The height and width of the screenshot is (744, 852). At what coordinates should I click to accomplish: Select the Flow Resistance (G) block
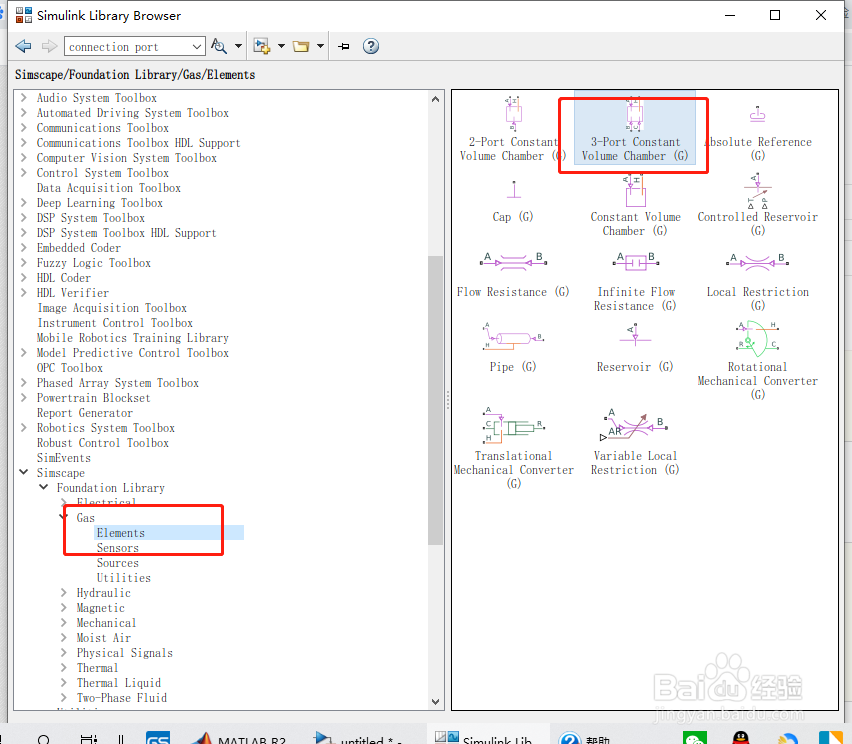[513, 276]
